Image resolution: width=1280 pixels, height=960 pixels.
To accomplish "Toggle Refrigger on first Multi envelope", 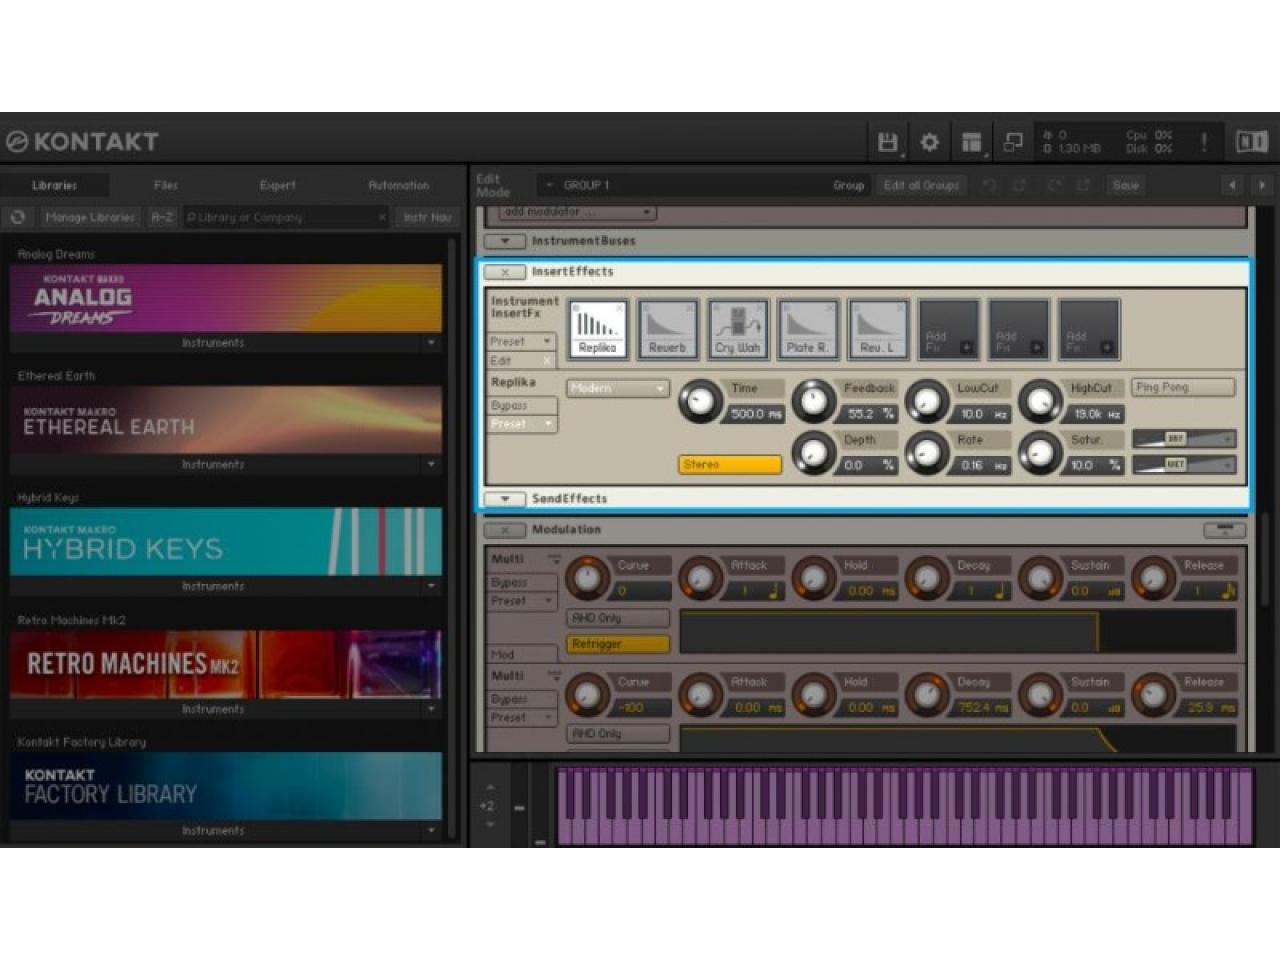I will pos(618,644).
